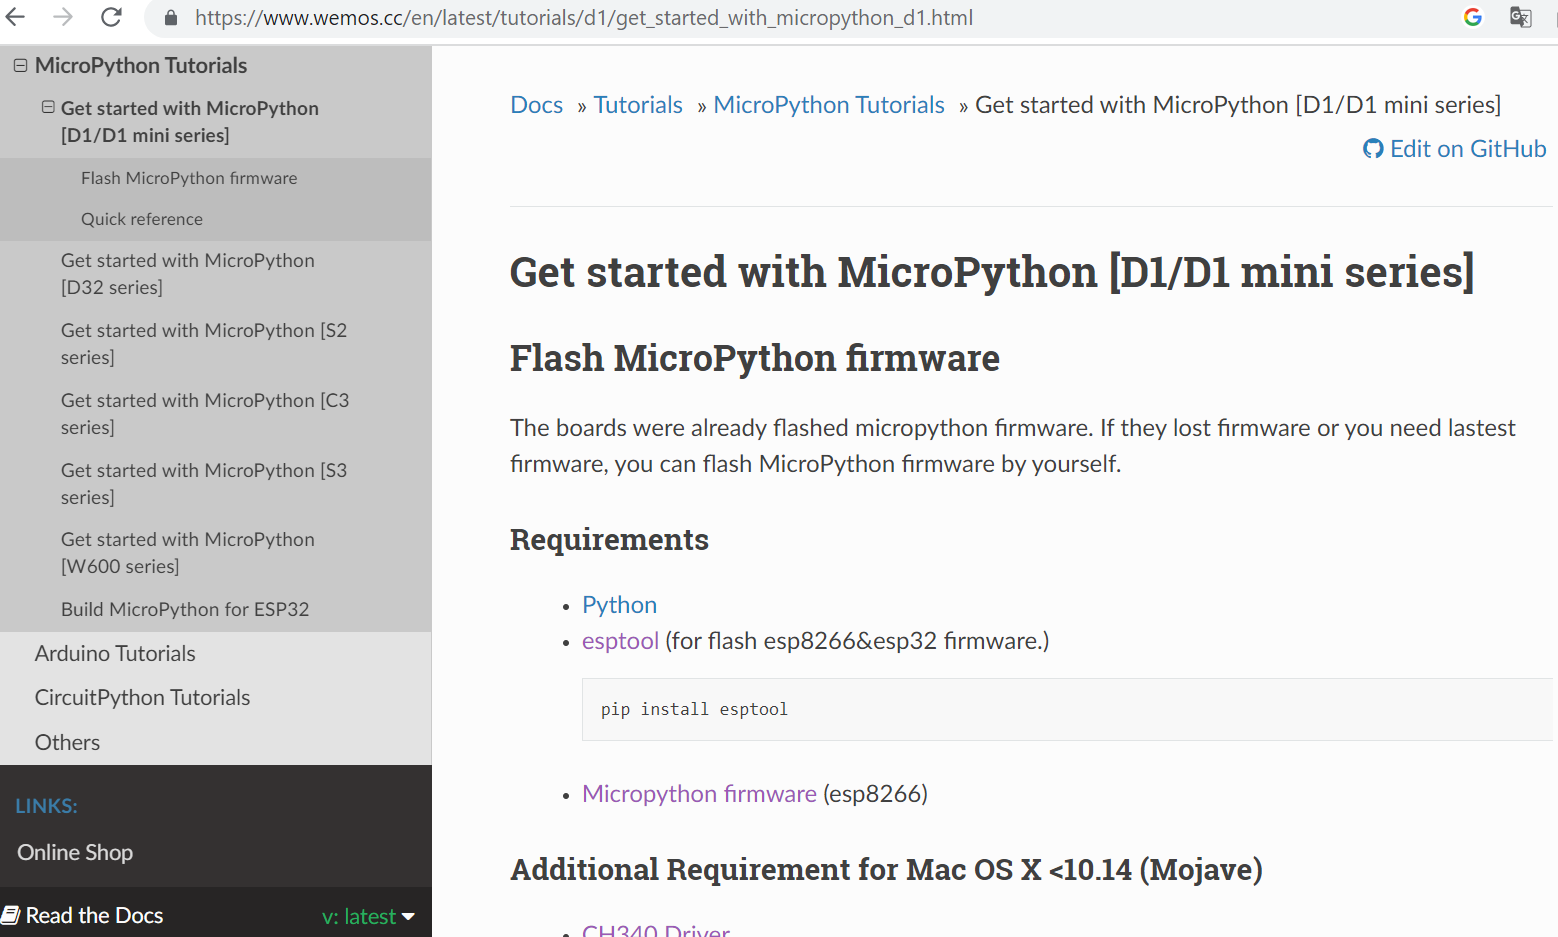Image resolution: width=1558 pixels, height=937 pixels.
Task: Click the Read the Docs book icon
Action: tap(11, 915)
